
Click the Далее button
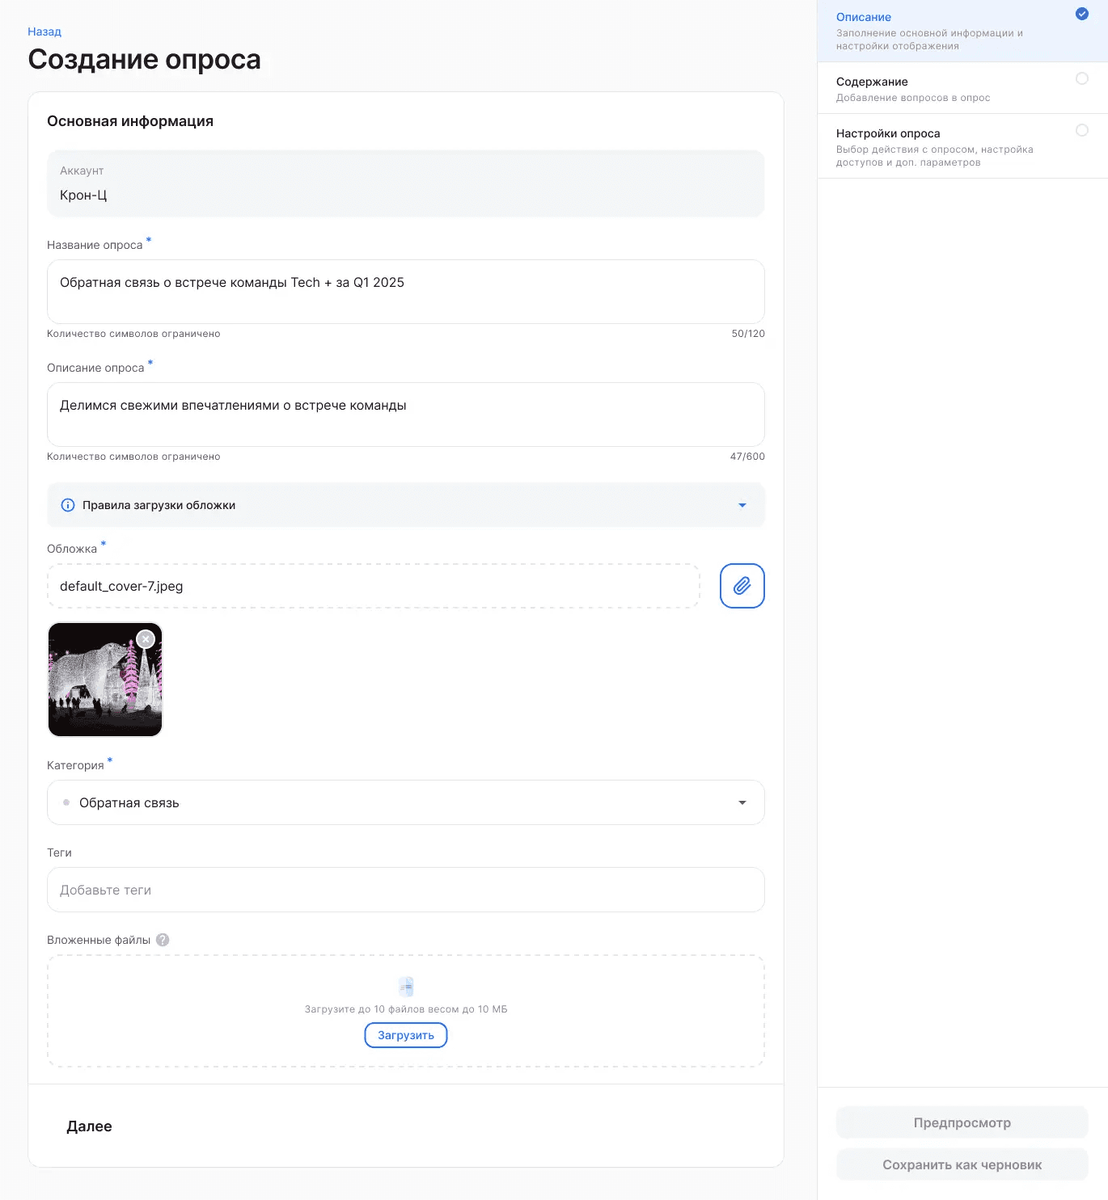pos(89,1126)
